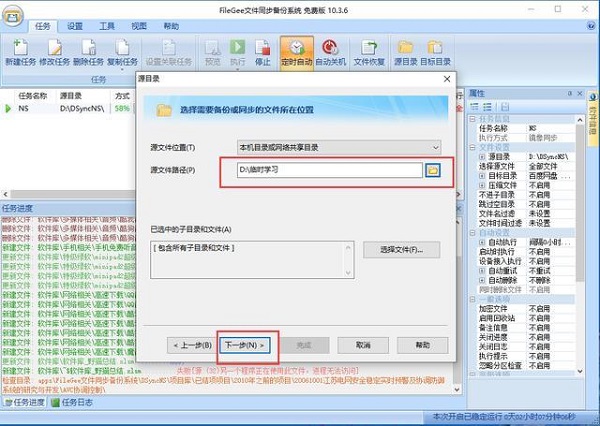The width and height of the screenshot is (600, 426).
Task: Click the categorized view icon in 属性 panel
Action: (474, 107)
